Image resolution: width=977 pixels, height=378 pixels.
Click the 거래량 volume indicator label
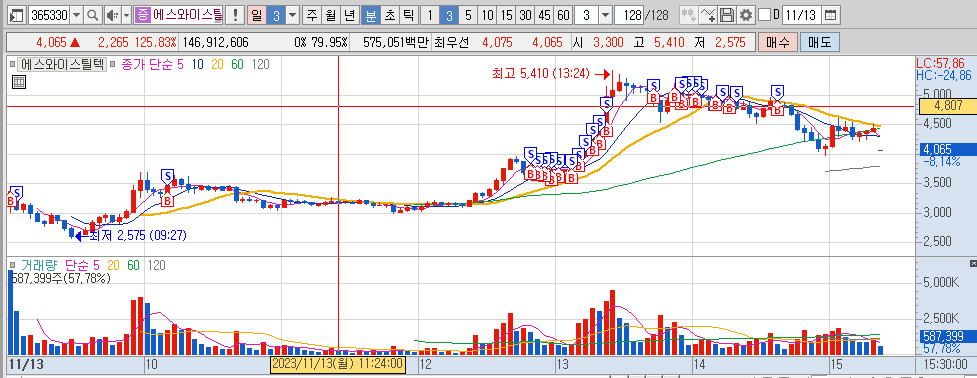pyautogui.click(x=39, y=265)
